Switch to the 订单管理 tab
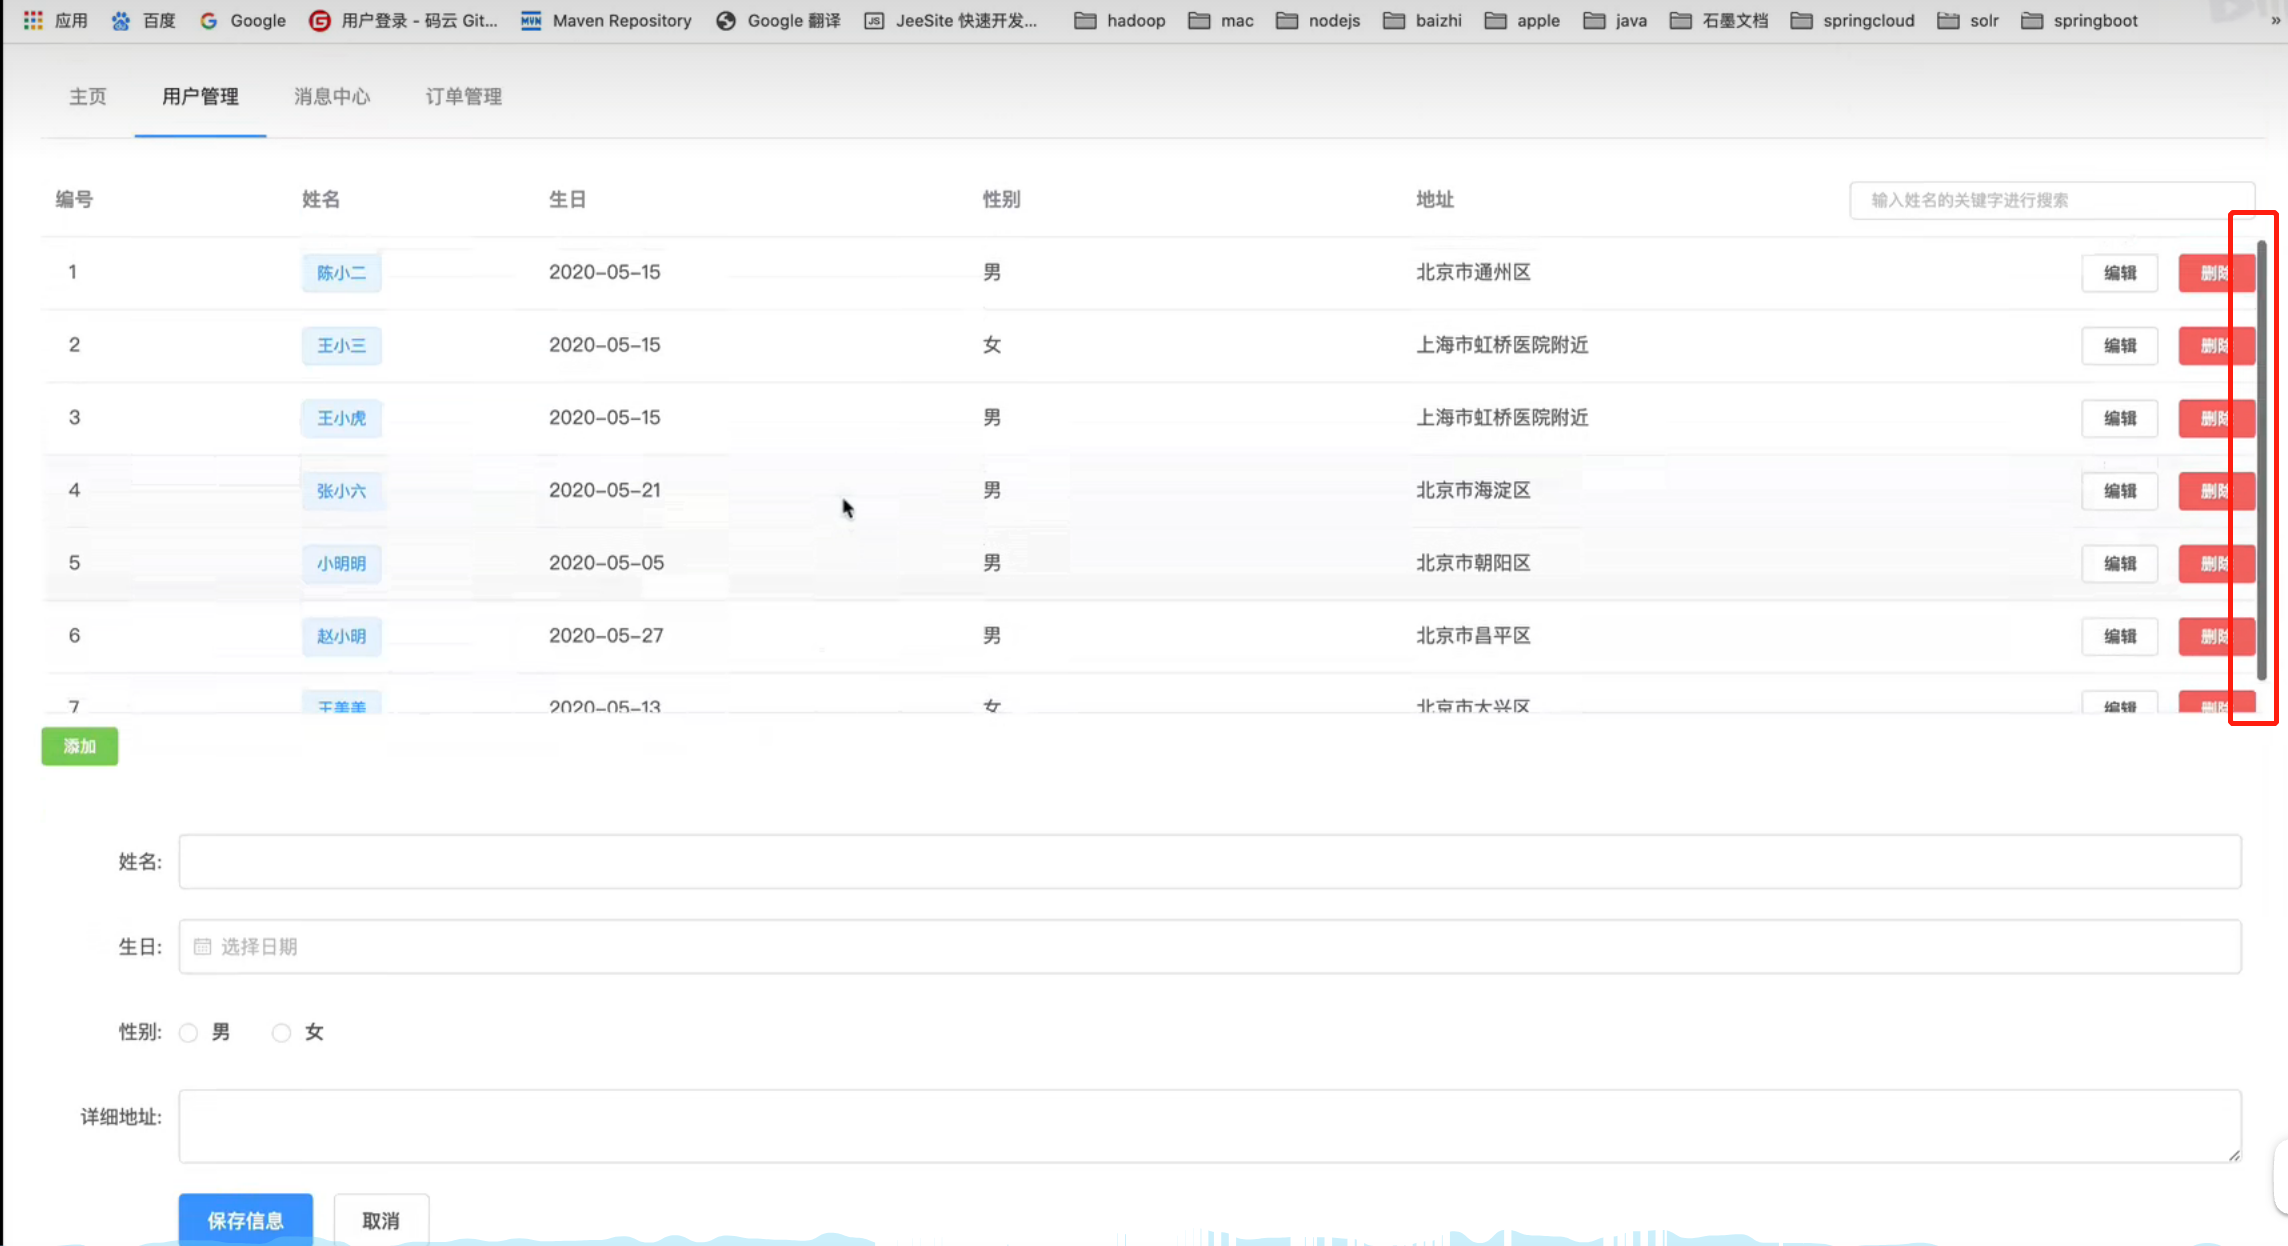 (x=464, y=96)
